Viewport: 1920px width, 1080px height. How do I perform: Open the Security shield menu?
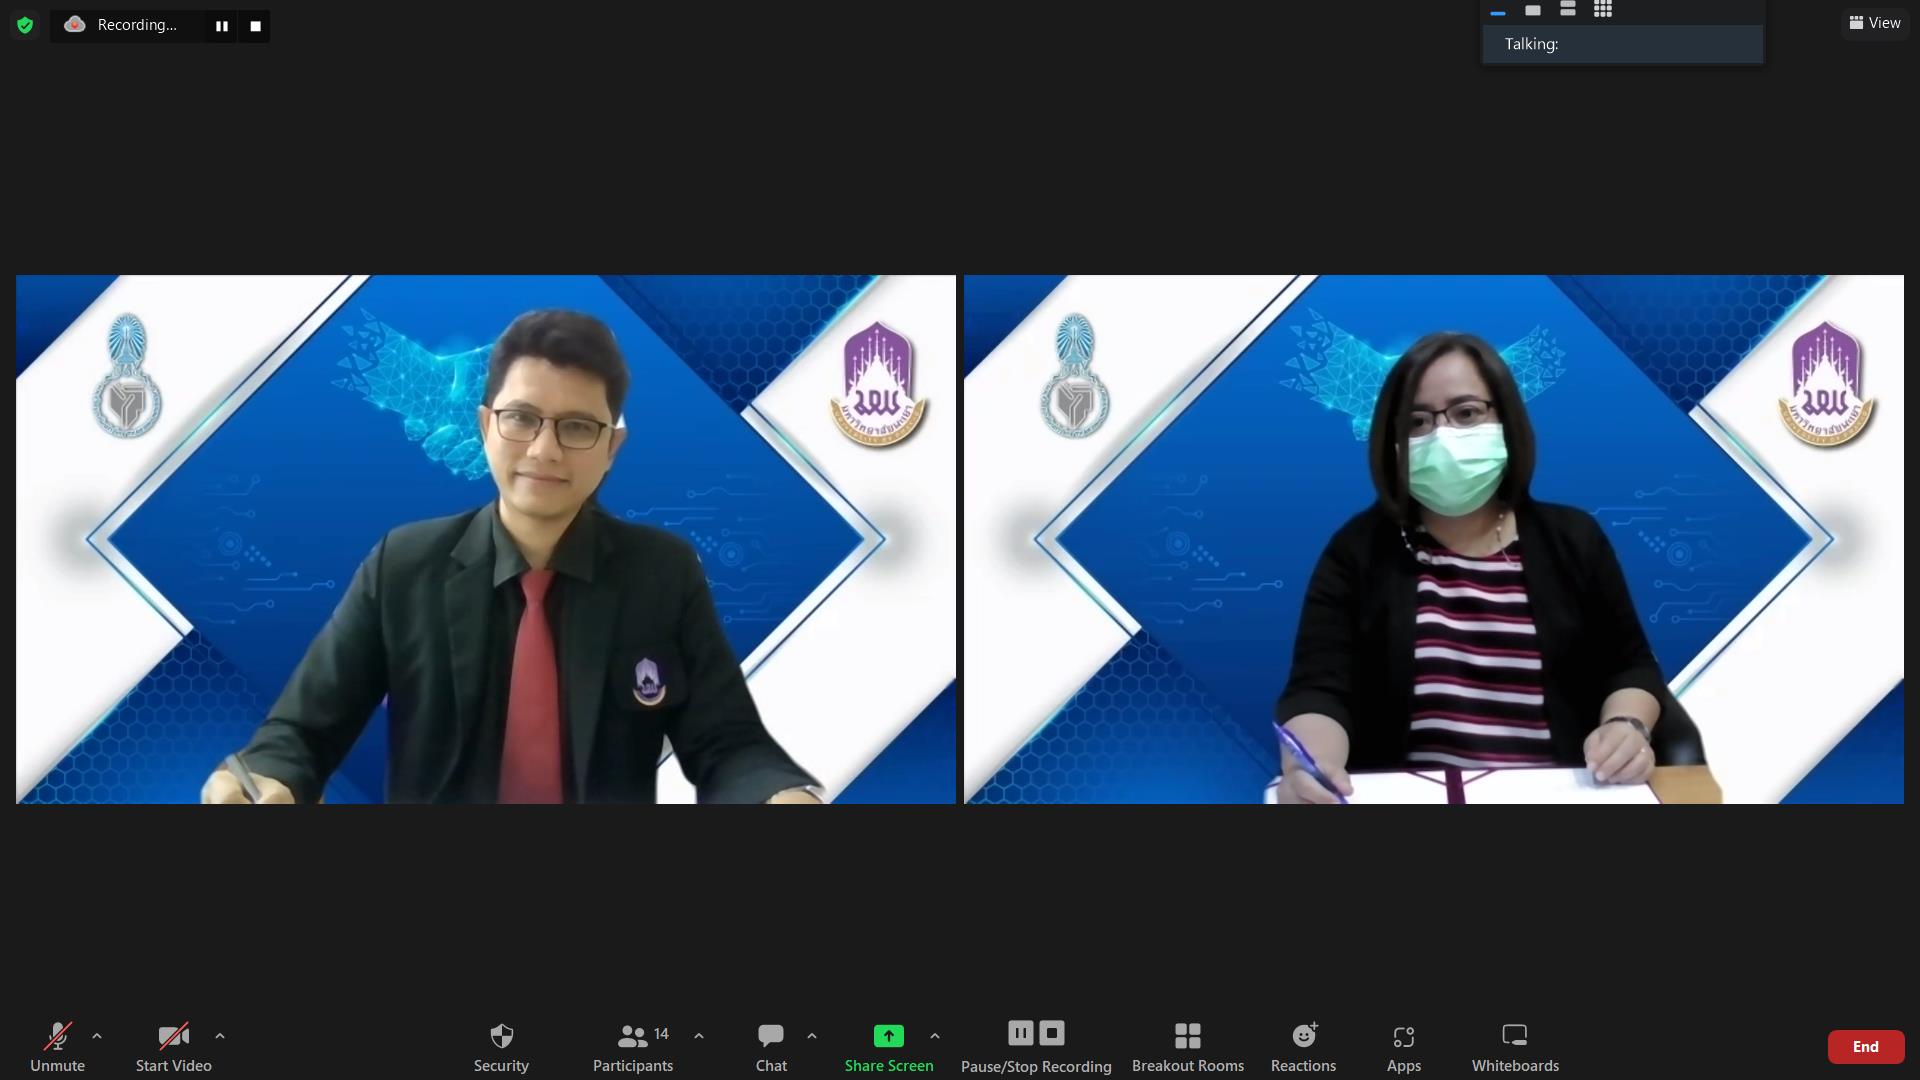click(501, 1047)
